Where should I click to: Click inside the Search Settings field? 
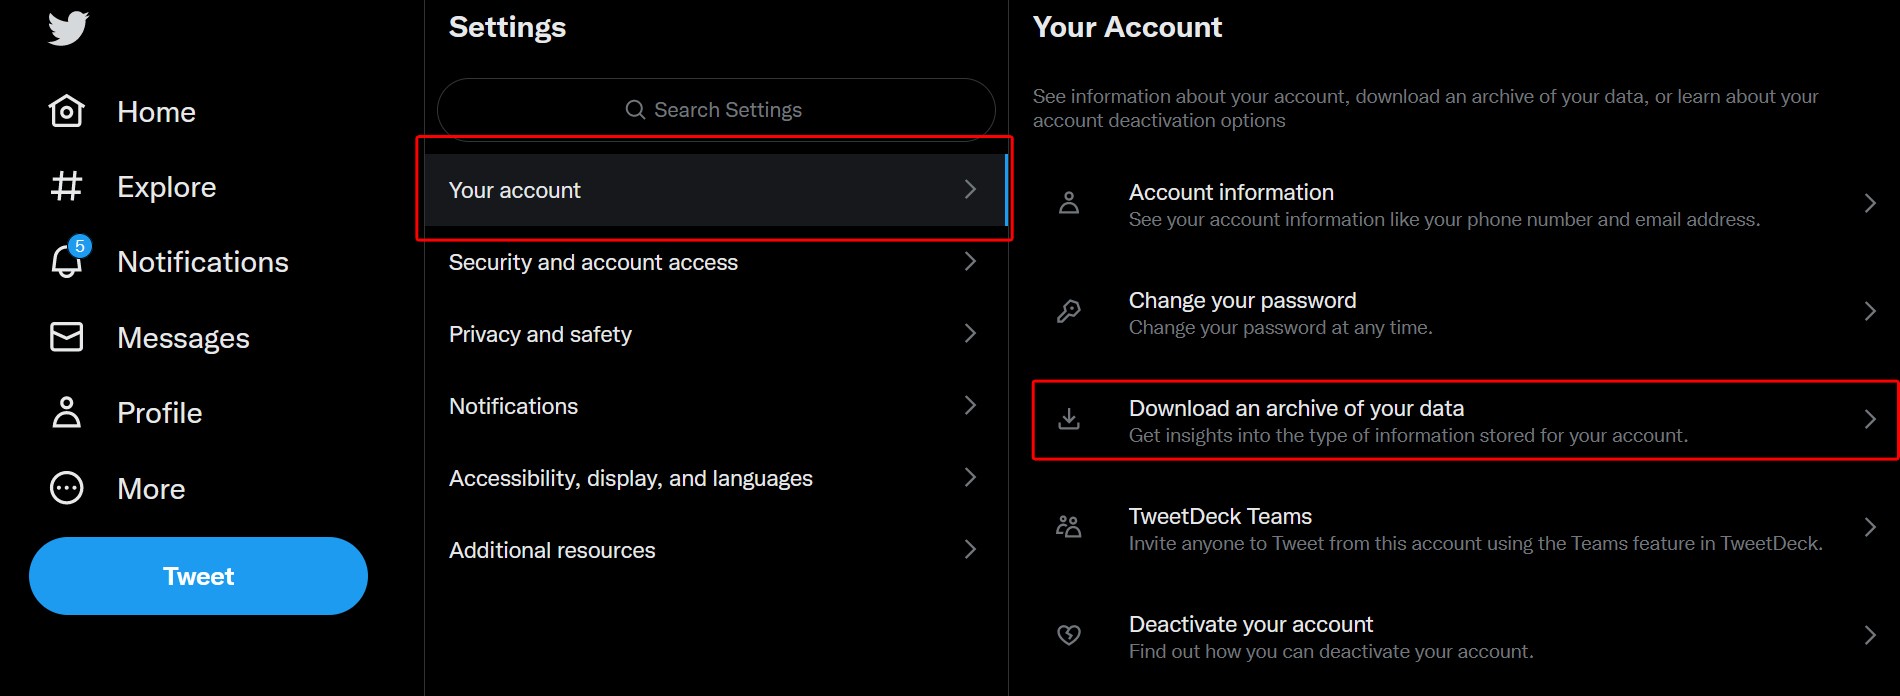tap(714, 109)
